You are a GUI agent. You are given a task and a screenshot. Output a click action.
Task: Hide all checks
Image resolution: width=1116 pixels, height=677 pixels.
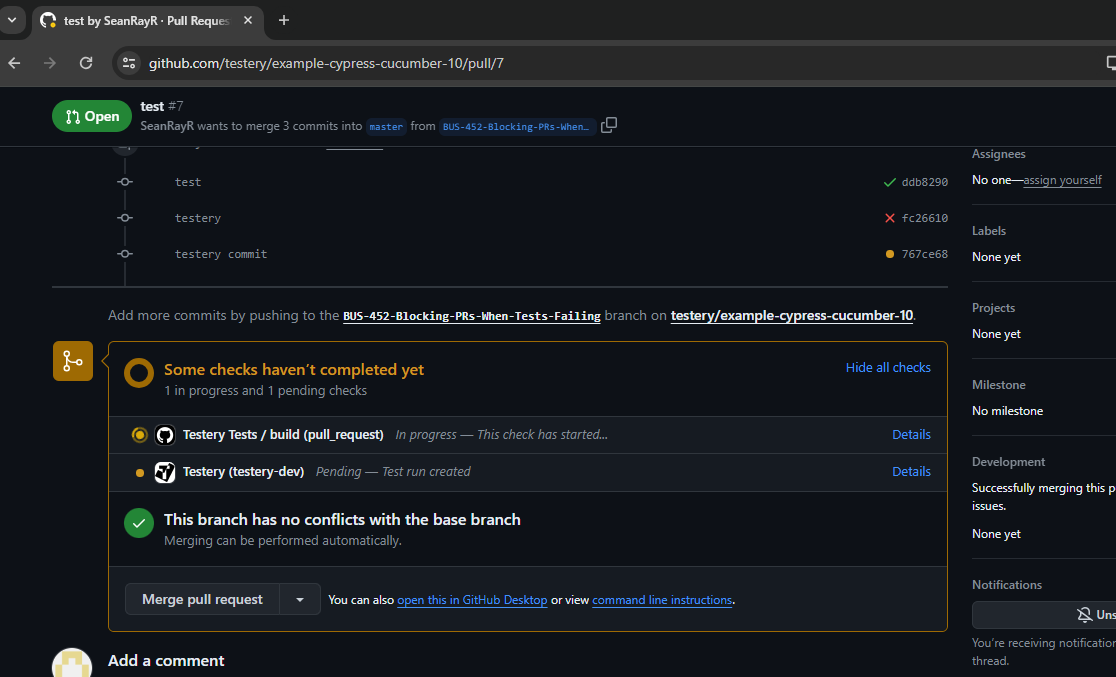[x=888, y=367]
